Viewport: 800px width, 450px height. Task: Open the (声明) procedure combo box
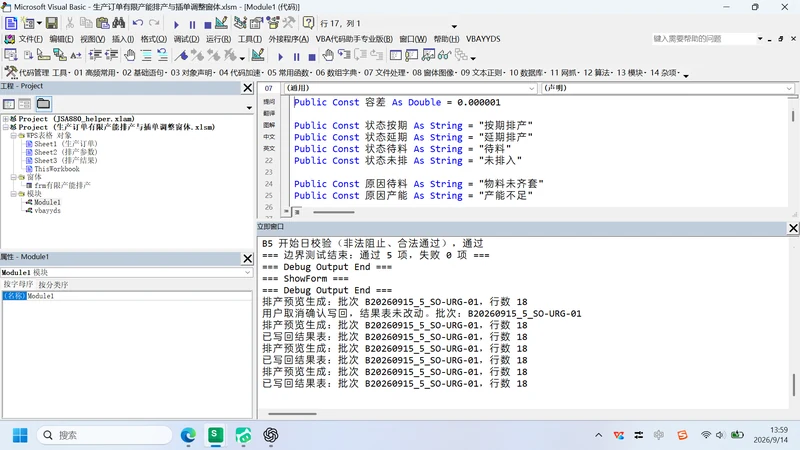click(668, 88)
